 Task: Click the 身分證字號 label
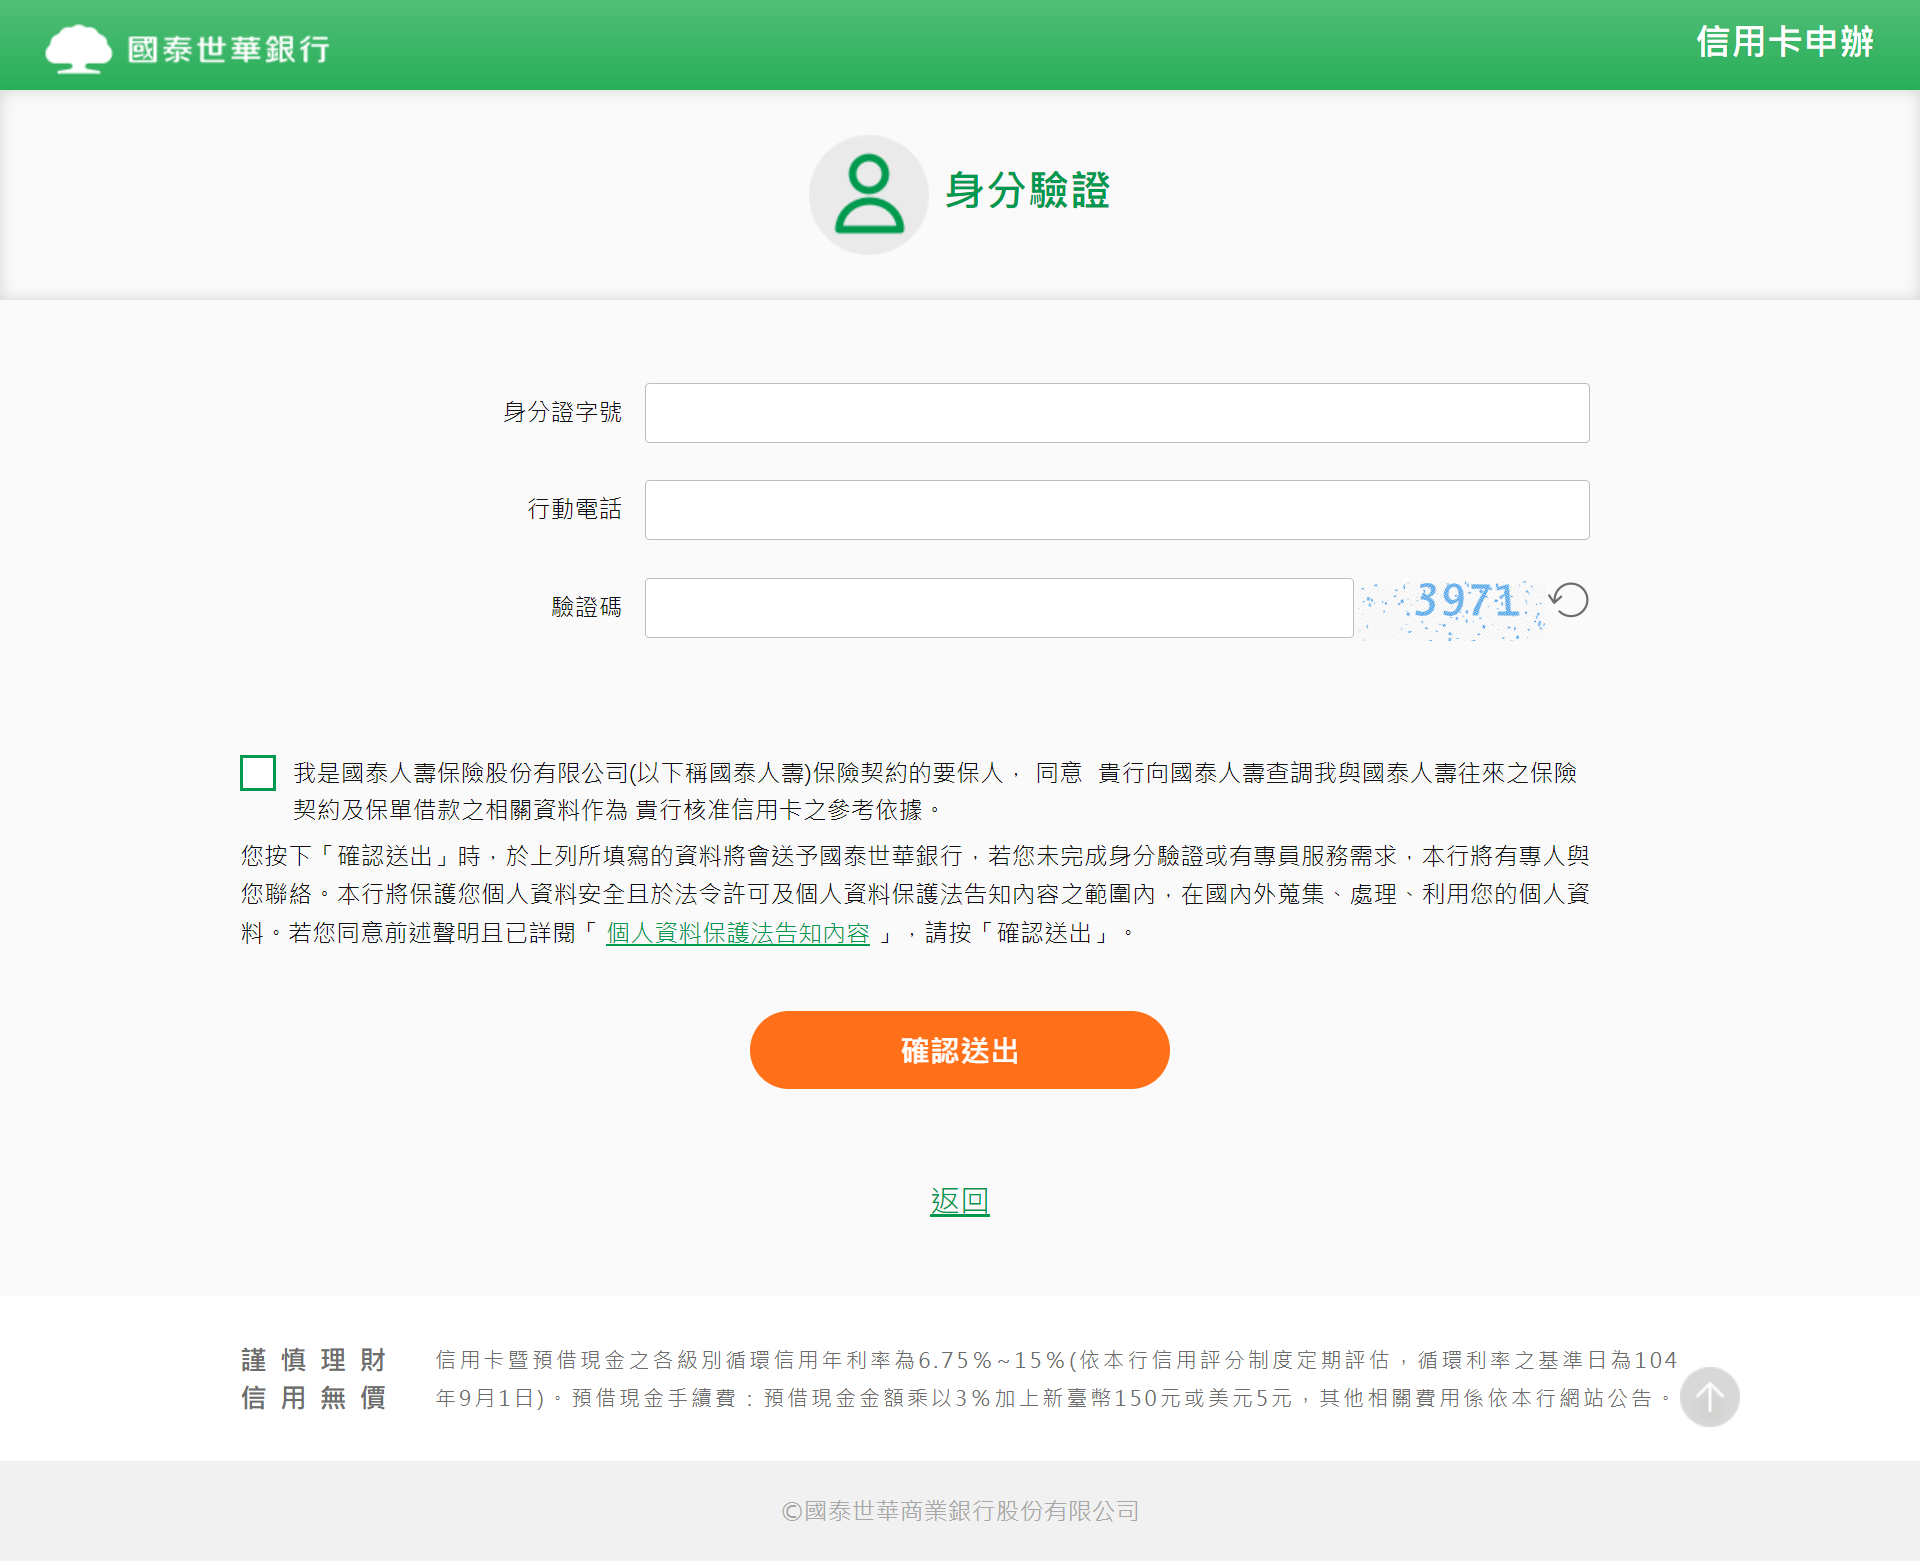[x=562, y=412]
